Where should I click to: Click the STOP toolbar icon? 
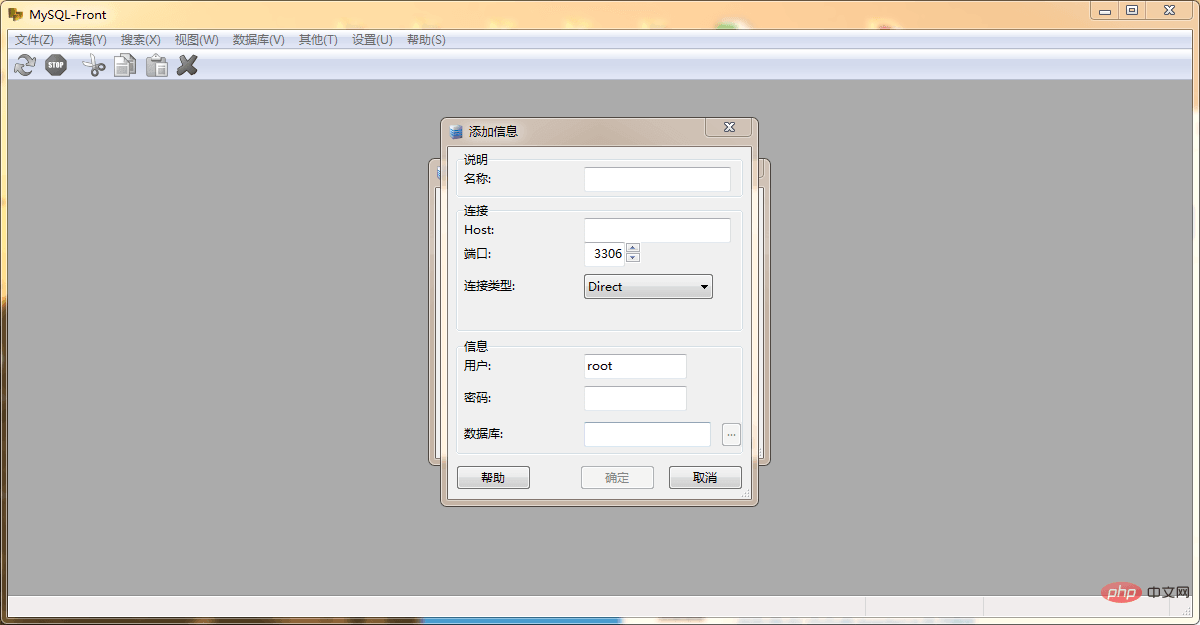pos(56,66)
